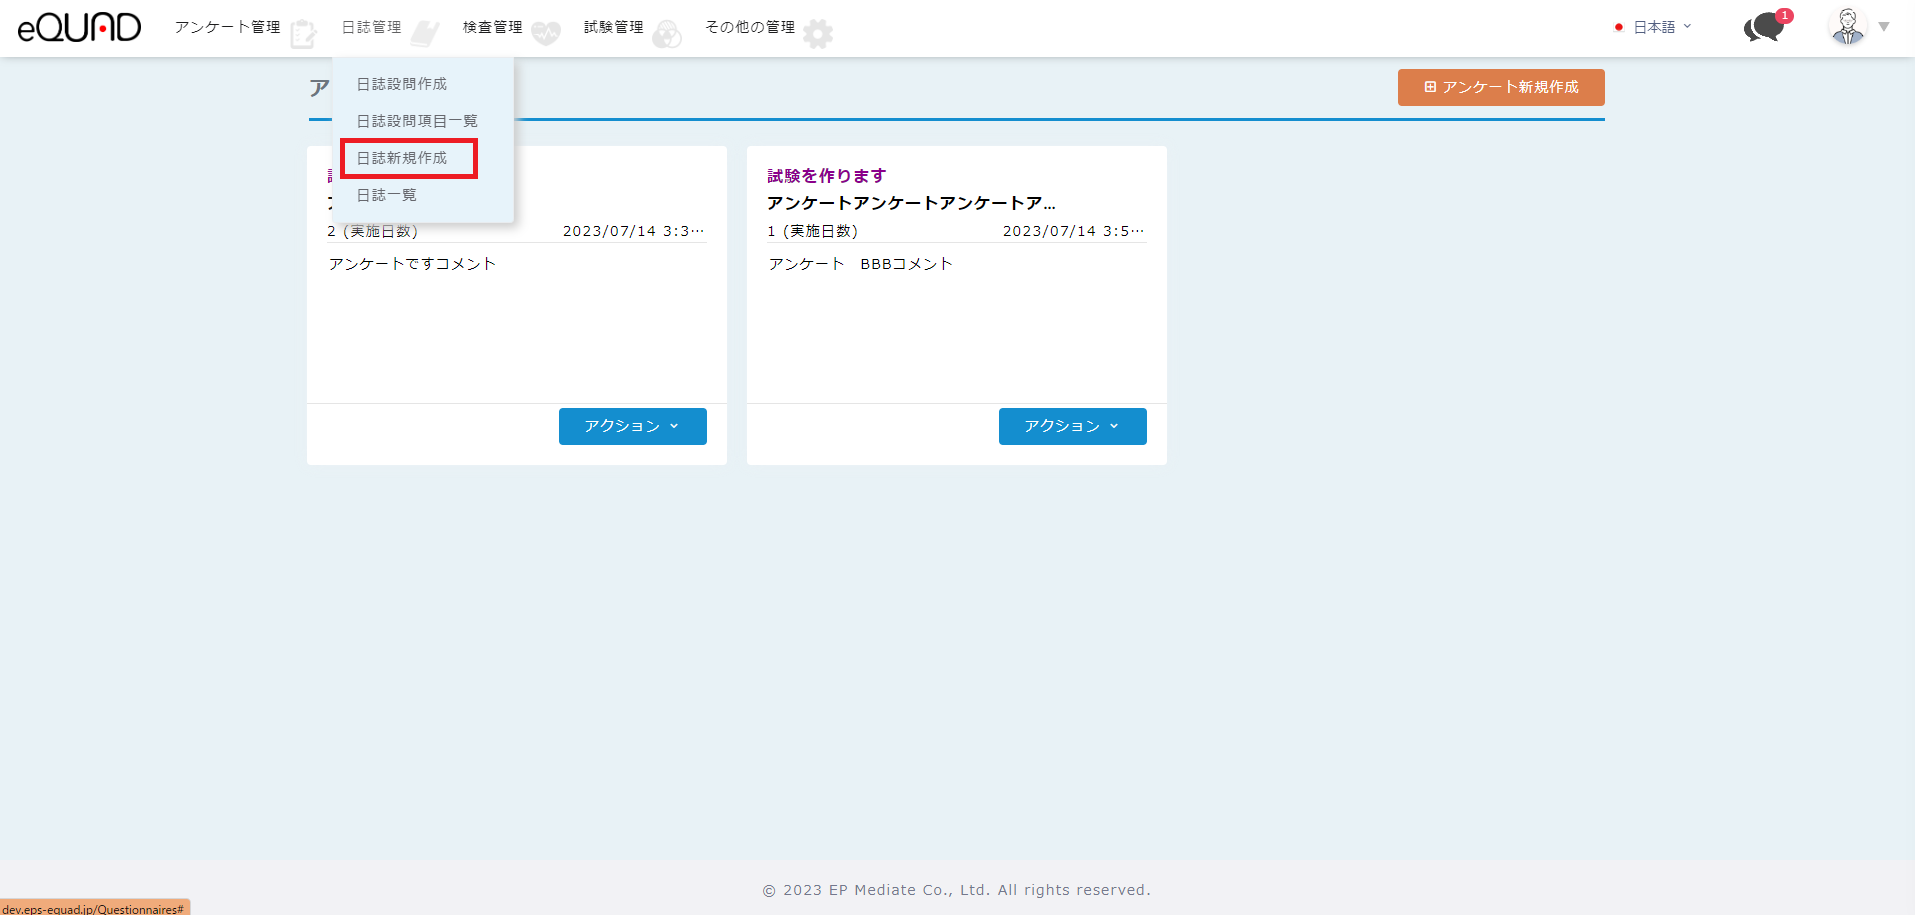Click the survey management clipboard icon
Viewport: 1915px width, 915px height.
tap(303, 34)
